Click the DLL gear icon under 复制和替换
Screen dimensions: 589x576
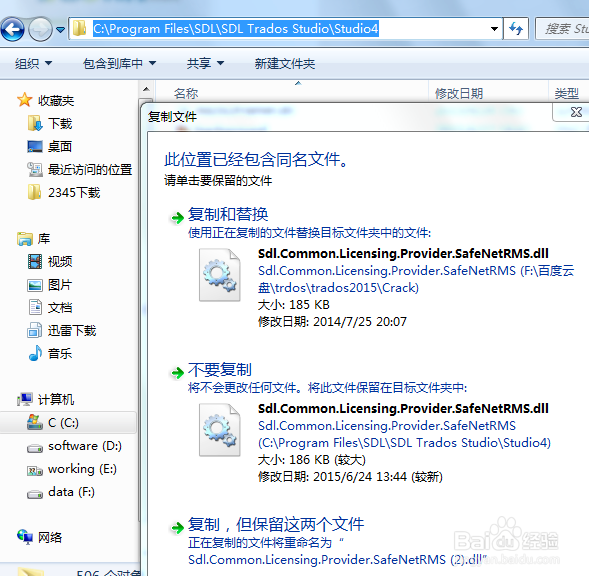(220, 275)
